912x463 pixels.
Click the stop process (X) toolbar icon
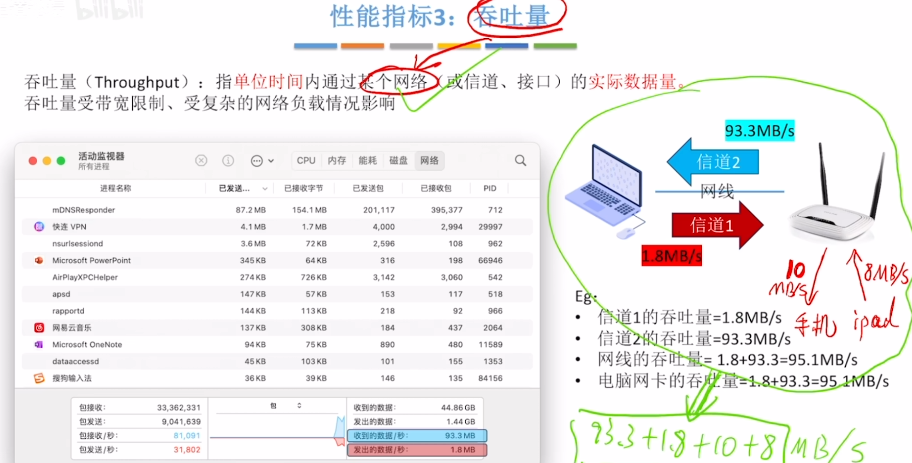tap(201, 160)
